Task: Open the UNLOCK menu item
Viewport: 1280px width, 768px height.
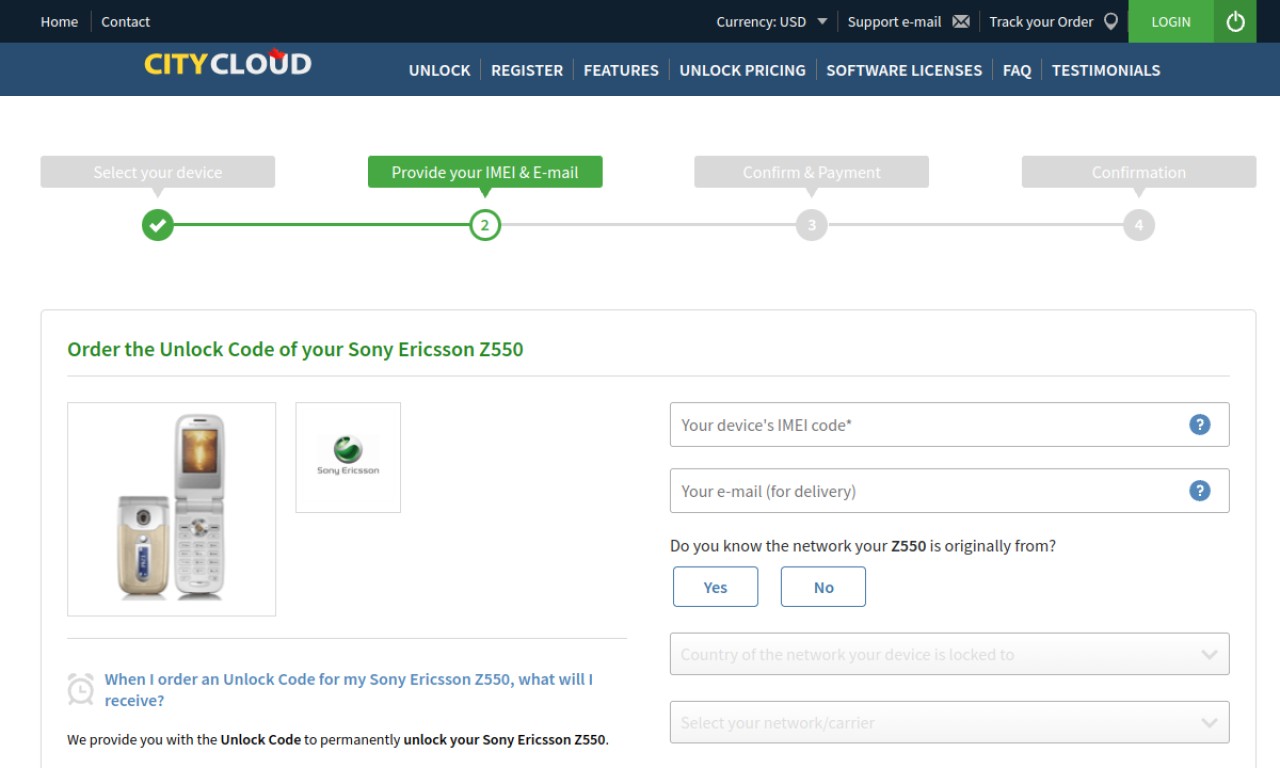Action: tap(439, 70)
